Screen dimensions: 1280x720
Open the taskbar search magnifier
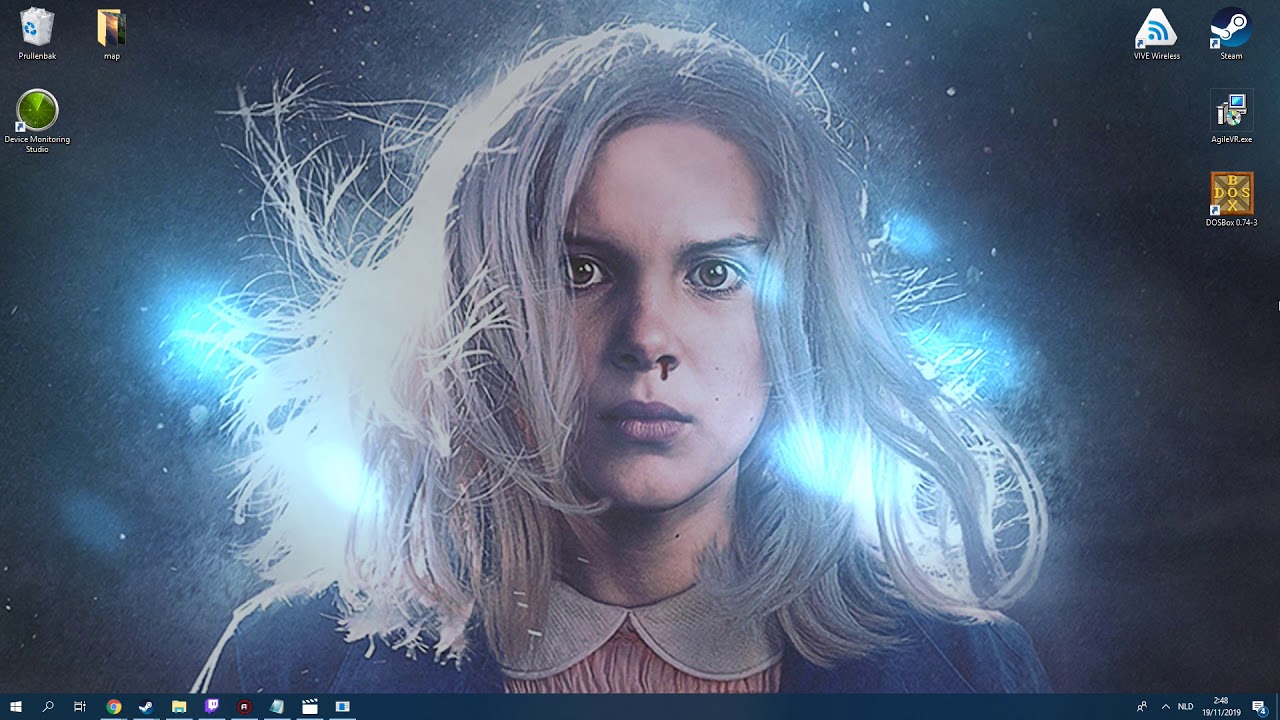[48, 707]
